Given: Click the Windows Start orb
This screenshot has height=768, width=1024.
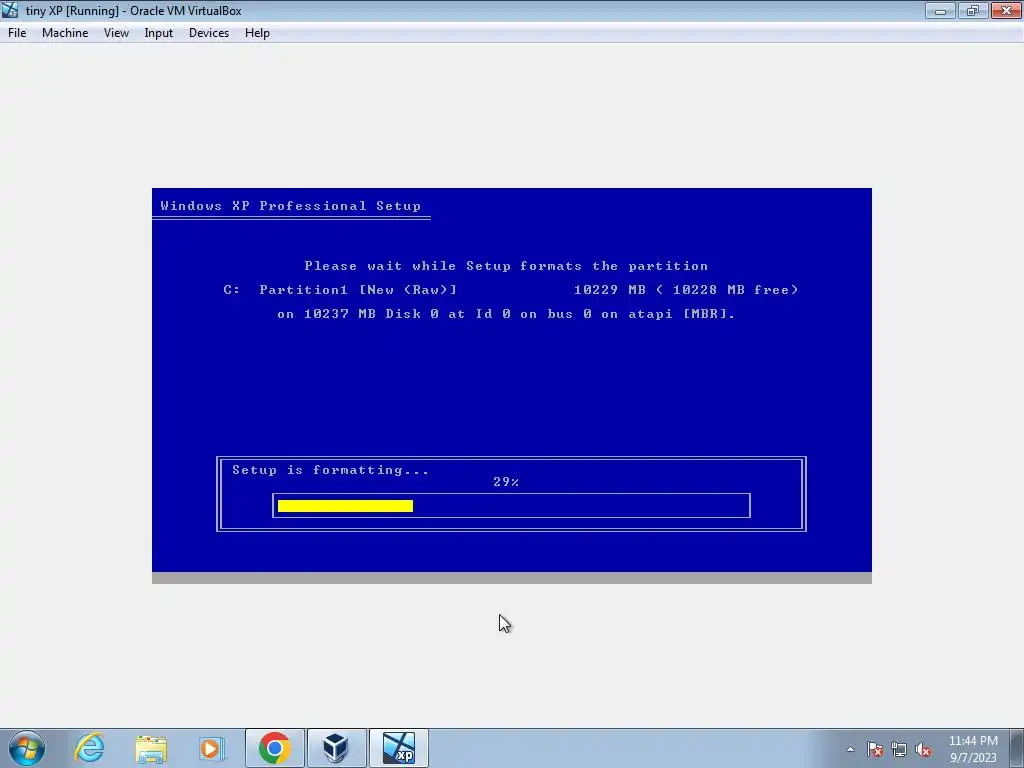Looking at the screenshot, I should [27, 748].
